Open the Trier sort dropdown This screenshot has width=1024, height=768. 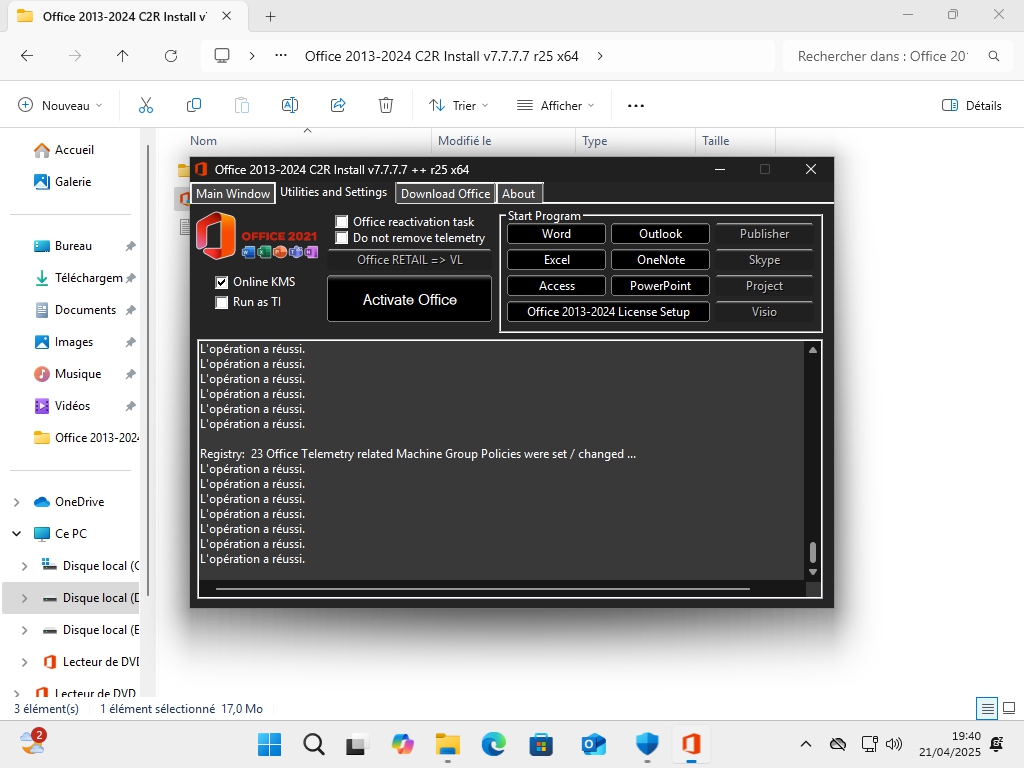459,105
